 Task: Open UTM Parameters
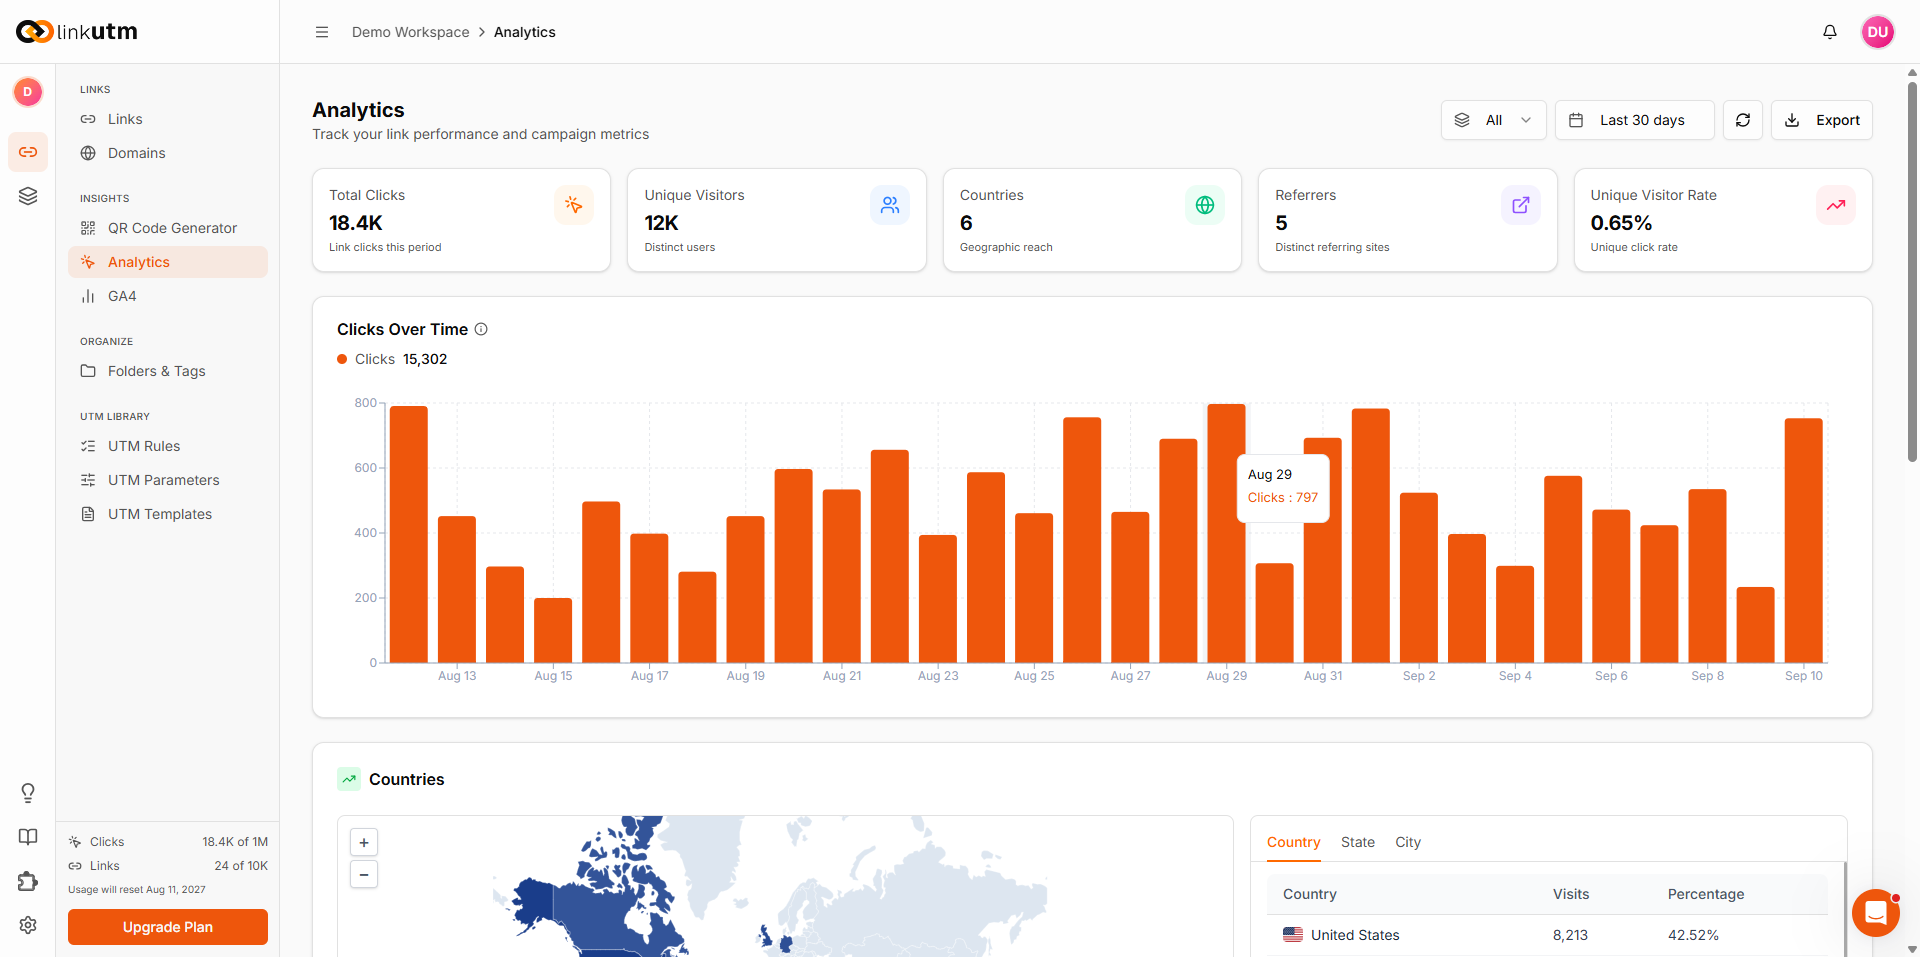[168, 480]
